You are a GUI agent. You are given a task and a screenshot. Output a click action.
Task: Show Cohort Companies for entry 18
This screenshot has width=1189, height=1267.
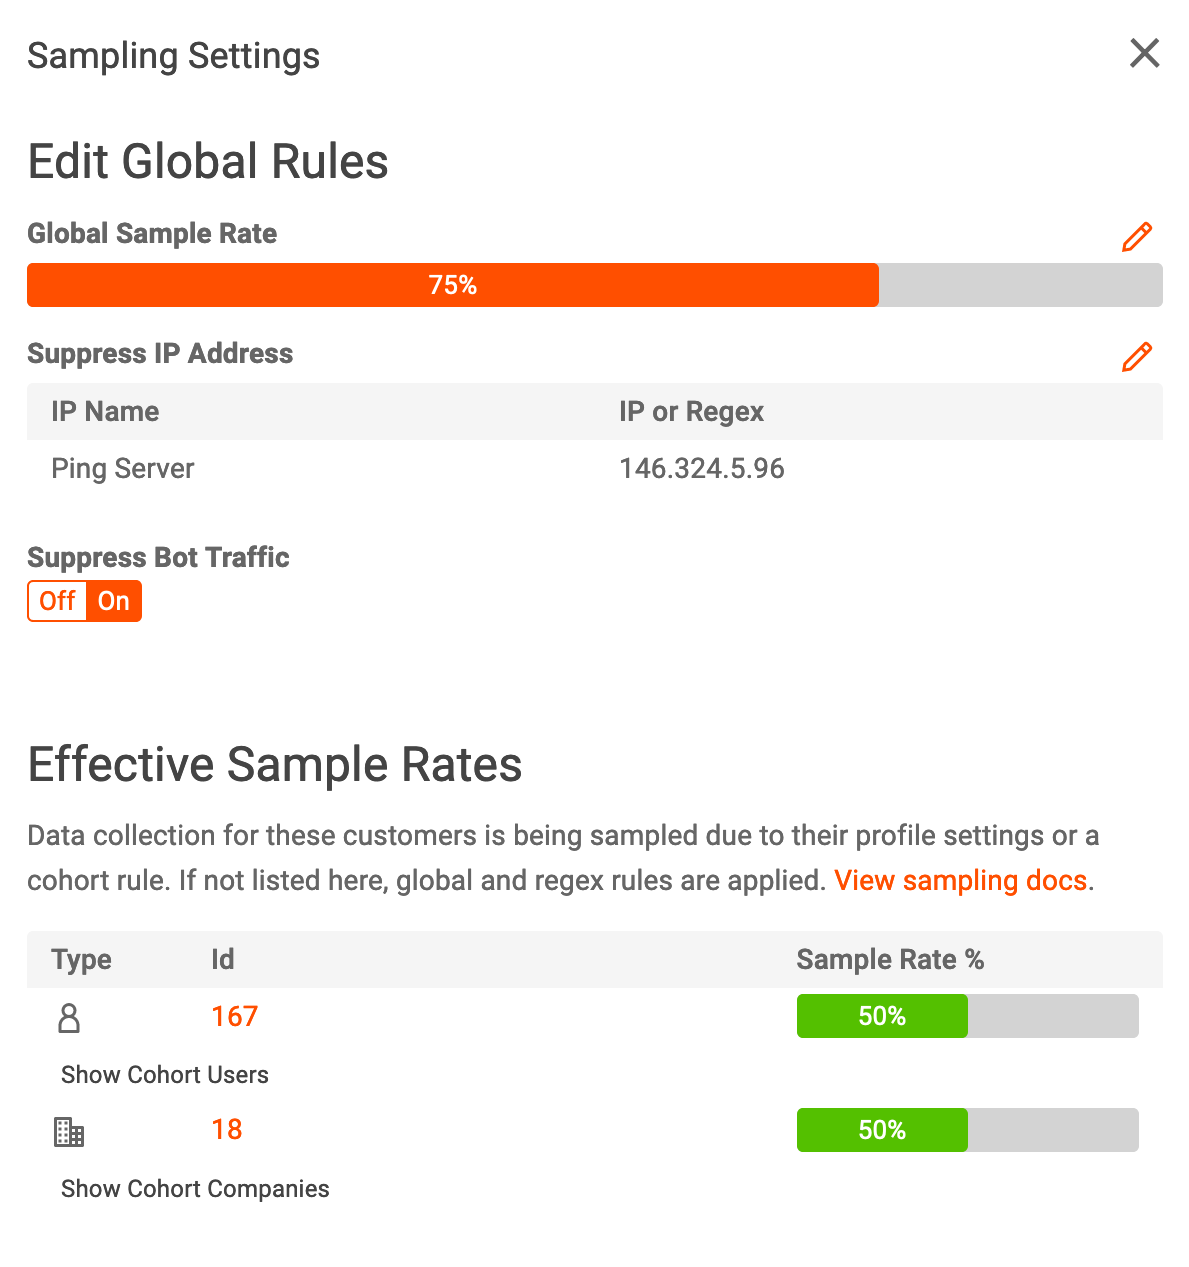pyautogui.click(x=194, y=1188)
